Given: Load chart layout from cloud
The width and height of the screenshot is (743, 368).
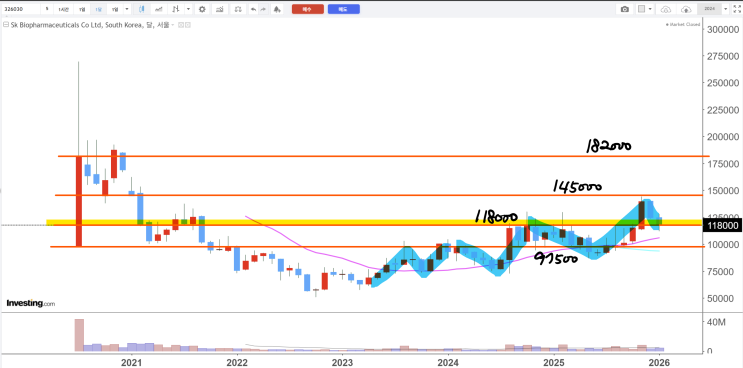Looking at the screenshot, I should coord(666,9).
